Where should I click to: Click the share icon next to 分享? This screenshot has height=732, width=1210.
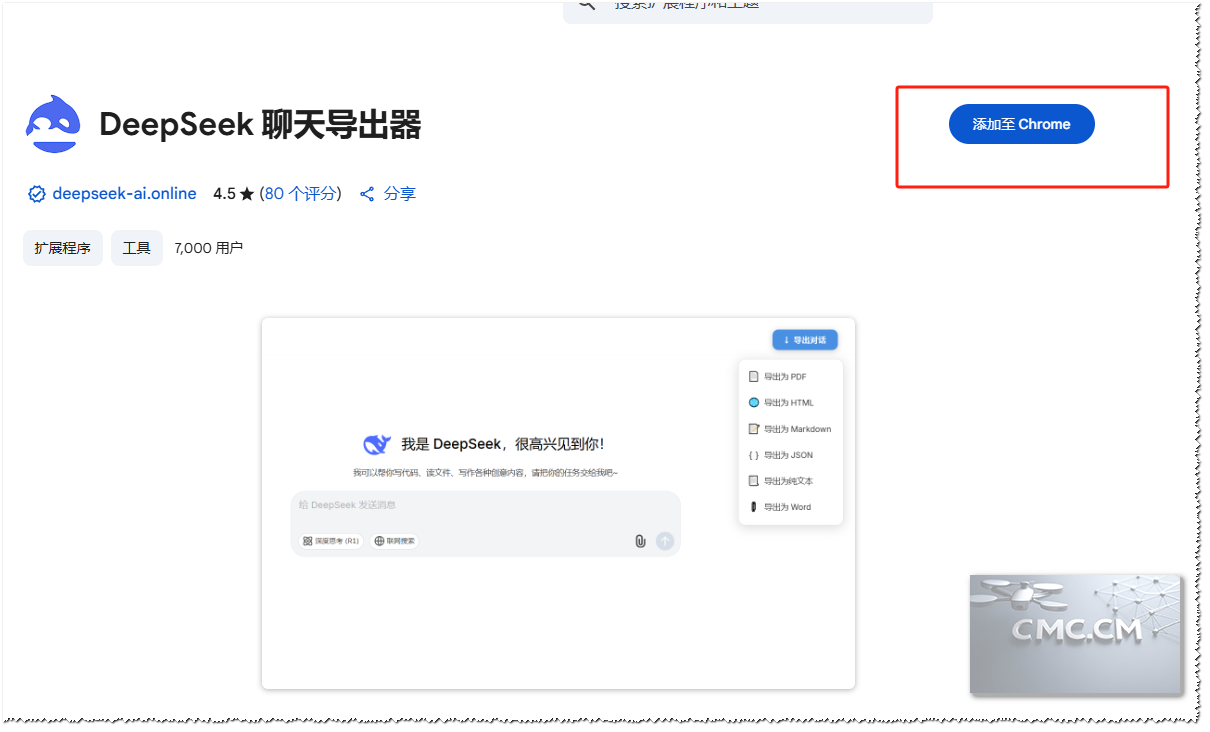[x=367, y=194]
